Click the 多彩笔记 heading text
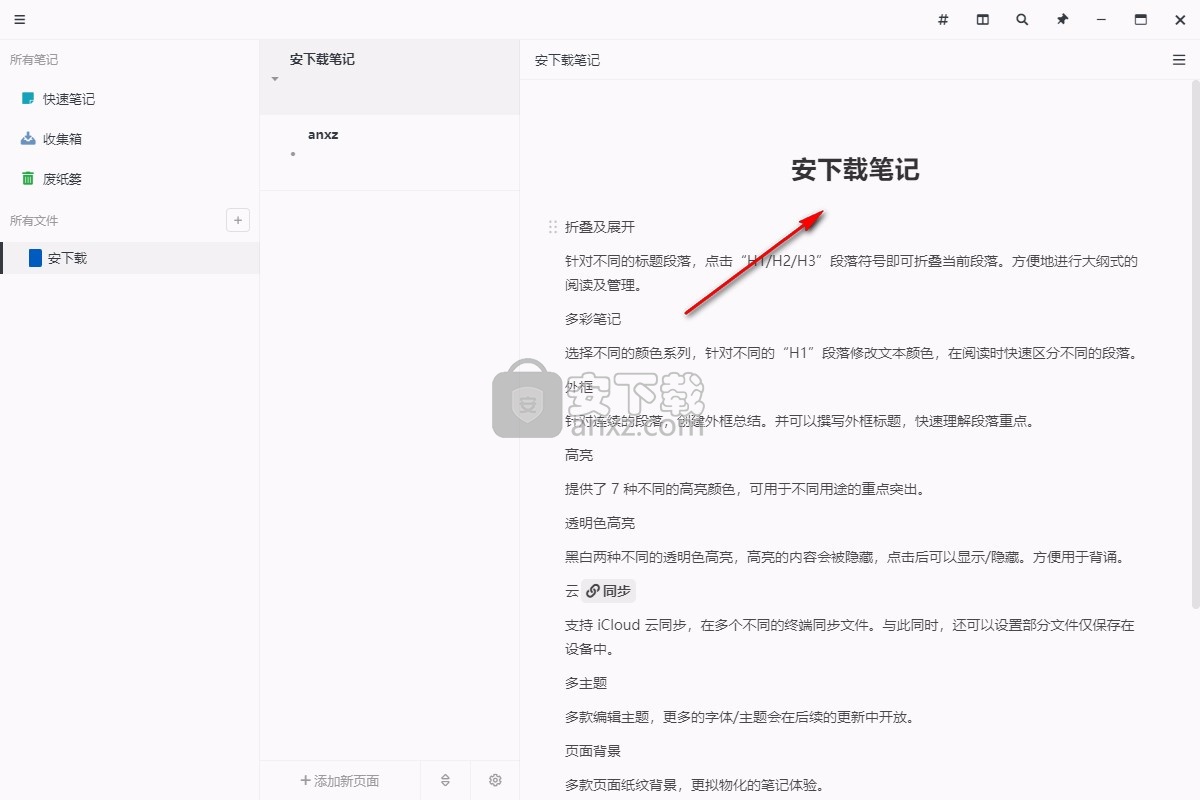The image size is (1200, 800). [593, 319]
